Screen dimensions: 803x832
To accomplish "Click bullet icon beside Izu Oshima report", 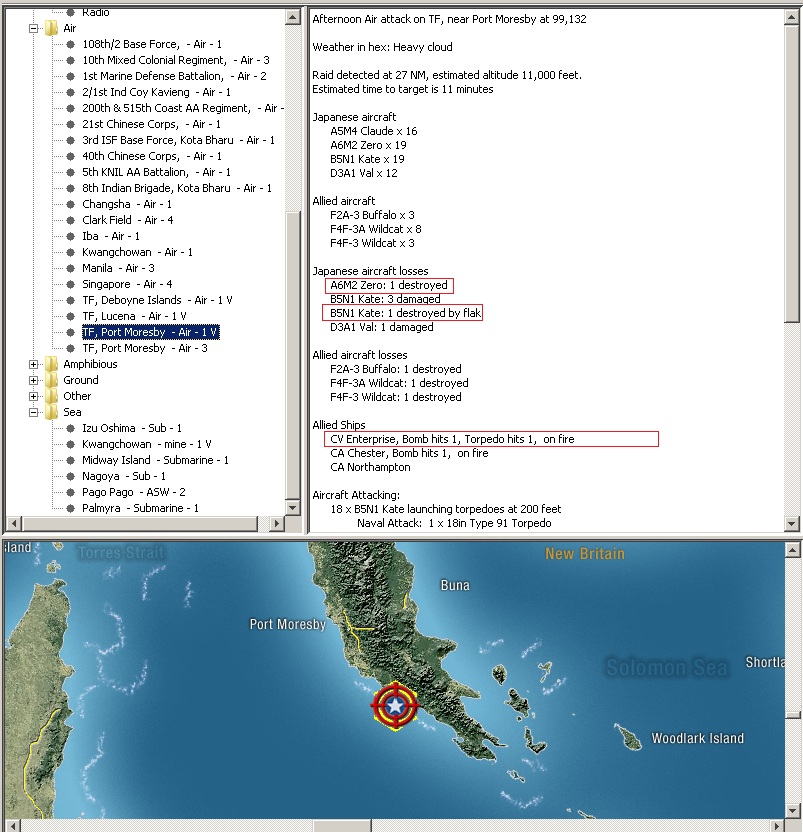I will tap(70, 428).
